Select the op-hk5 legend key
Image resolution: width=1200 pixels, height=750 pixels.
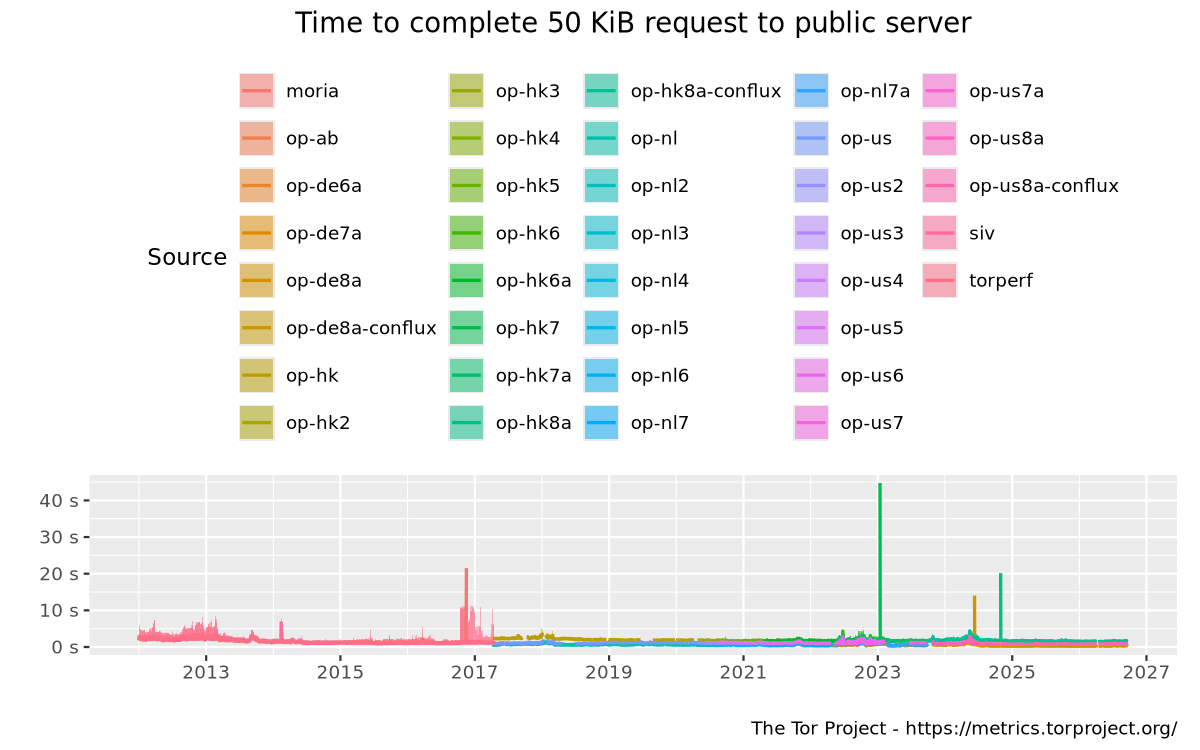pos(466,186)
